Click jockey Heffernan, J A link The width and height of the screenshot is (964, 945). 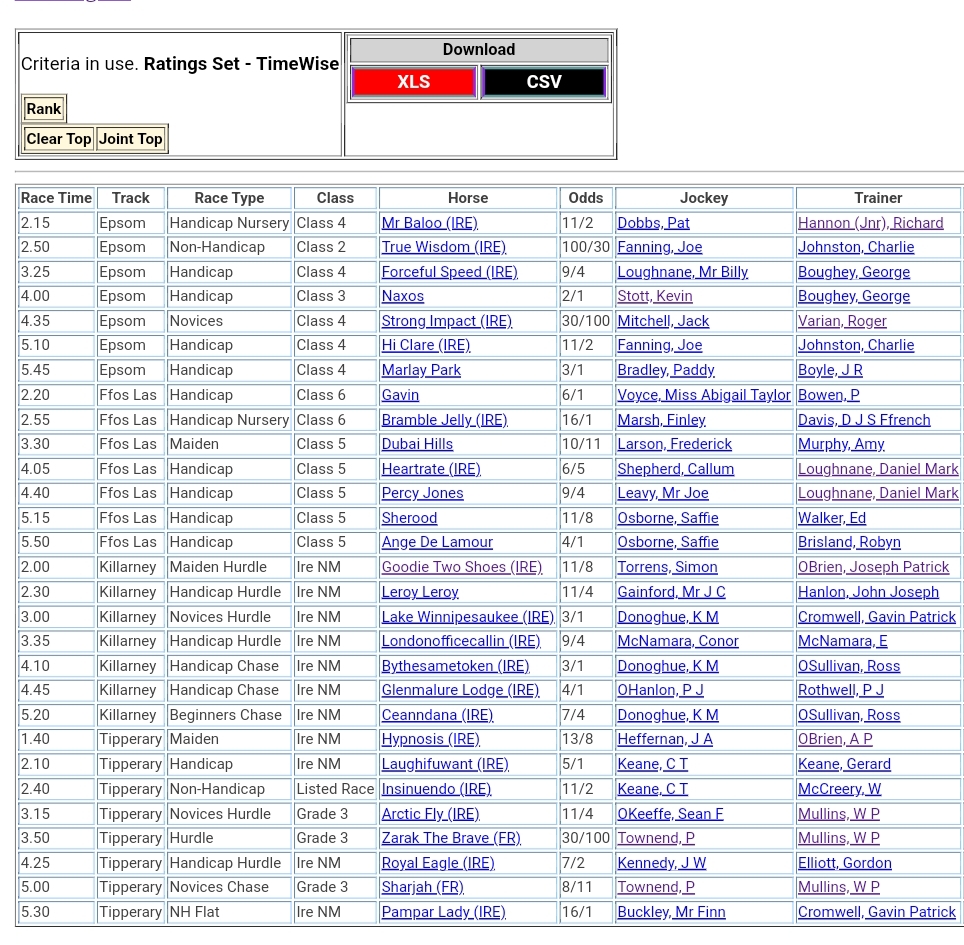click(664, 739)
